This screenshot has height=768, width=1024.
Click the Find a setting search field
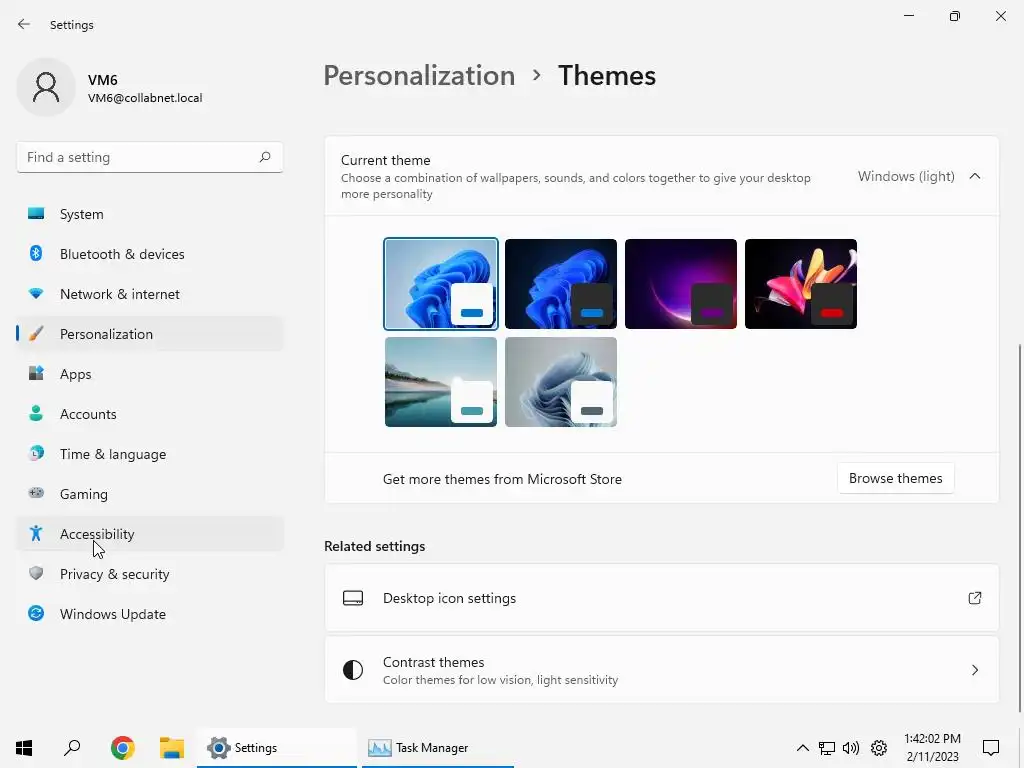[x=150, y=157]
